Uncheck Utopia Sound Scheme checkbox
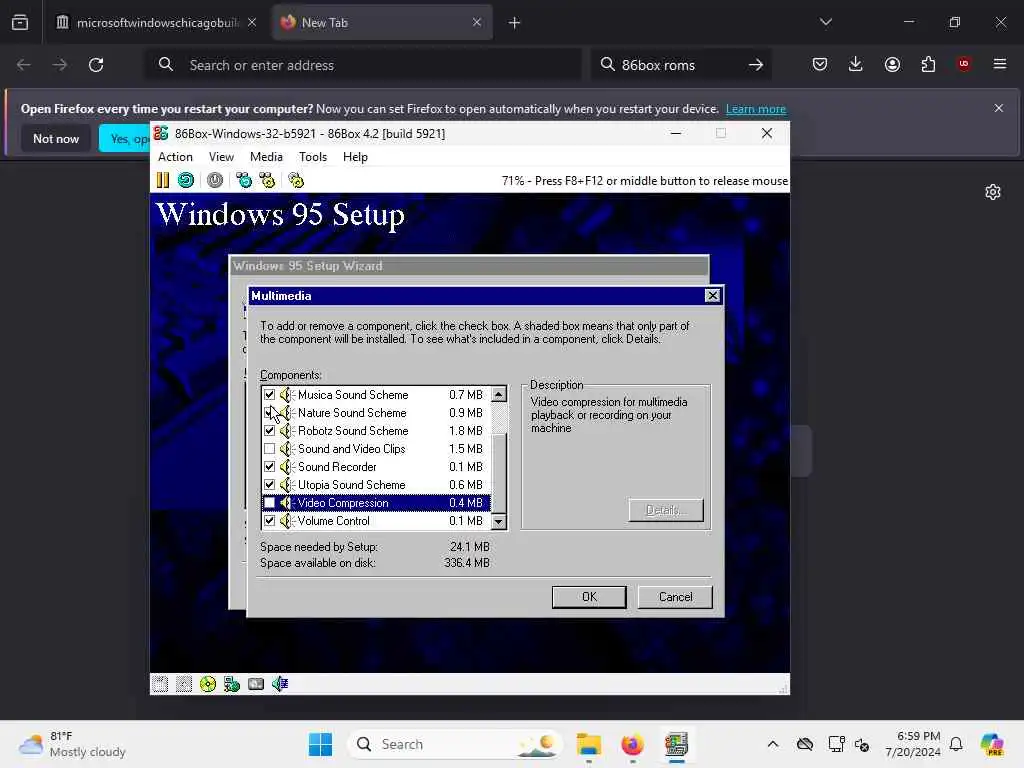Screen dimensions: 1024x768 tap(269, 485)
